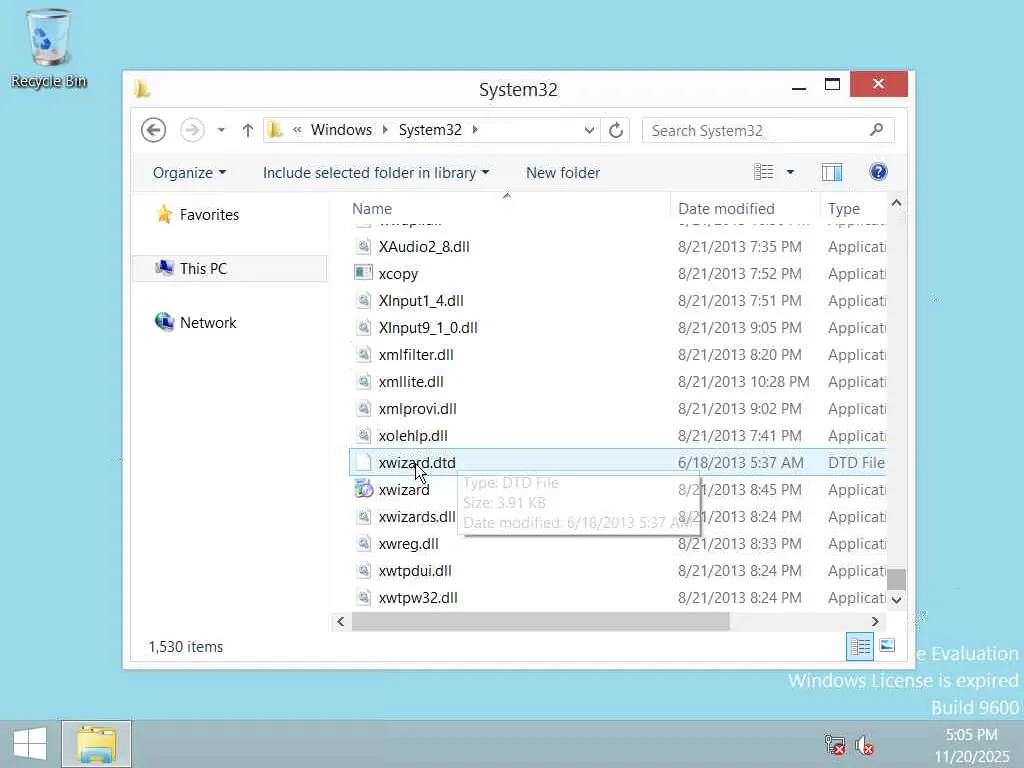This screenshot has width=1024, height=768.
Task: Click the Forward navigation arrow
Action: (192, 130)
